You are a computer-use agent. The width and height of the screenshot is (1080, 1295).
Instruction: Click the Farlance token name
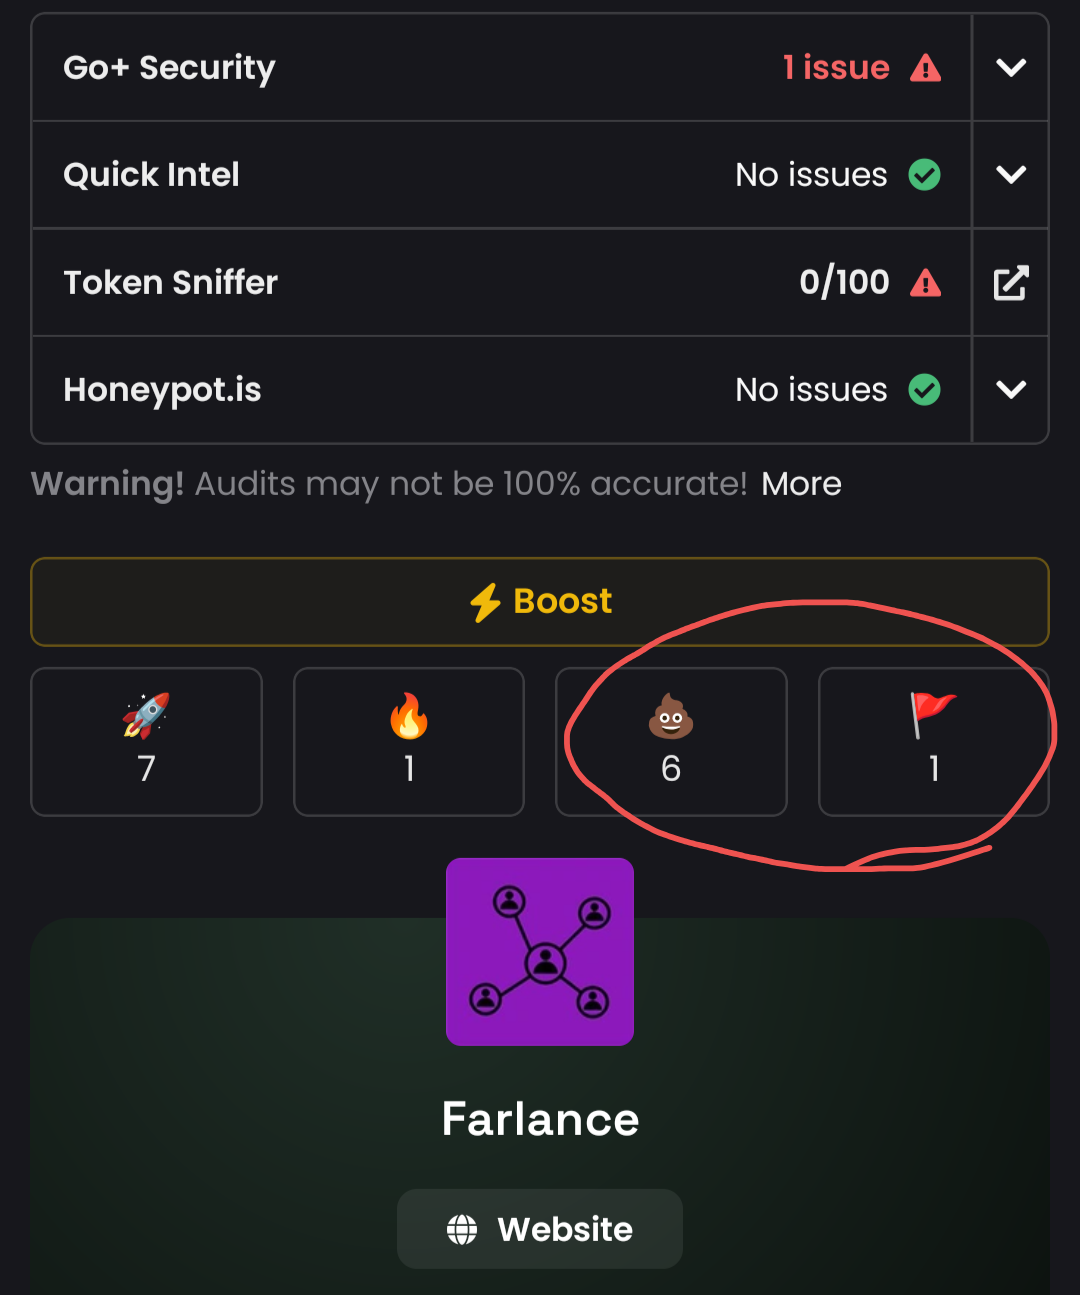pyautogui.click(x=540, y=1119)
